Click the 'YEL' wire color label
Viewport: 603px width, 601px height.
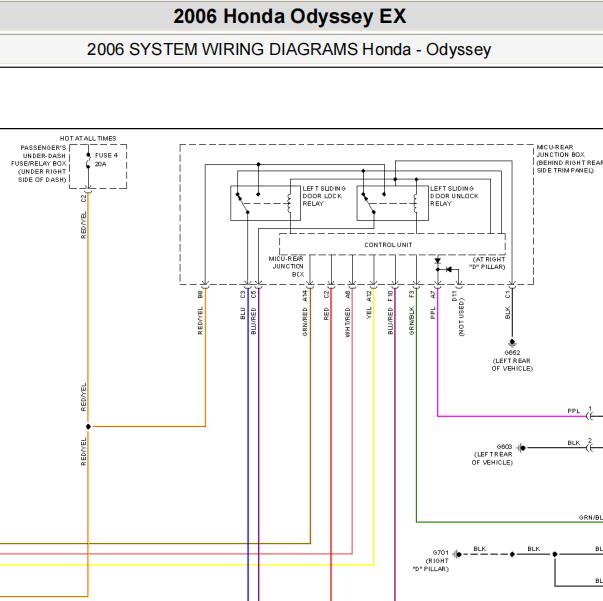[x=369, y=313]
